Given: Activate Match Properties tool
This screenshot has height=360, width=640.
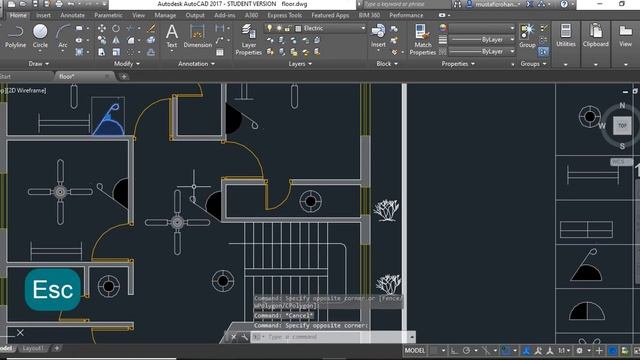Looking at the screenshot, I should coord(422,39).
